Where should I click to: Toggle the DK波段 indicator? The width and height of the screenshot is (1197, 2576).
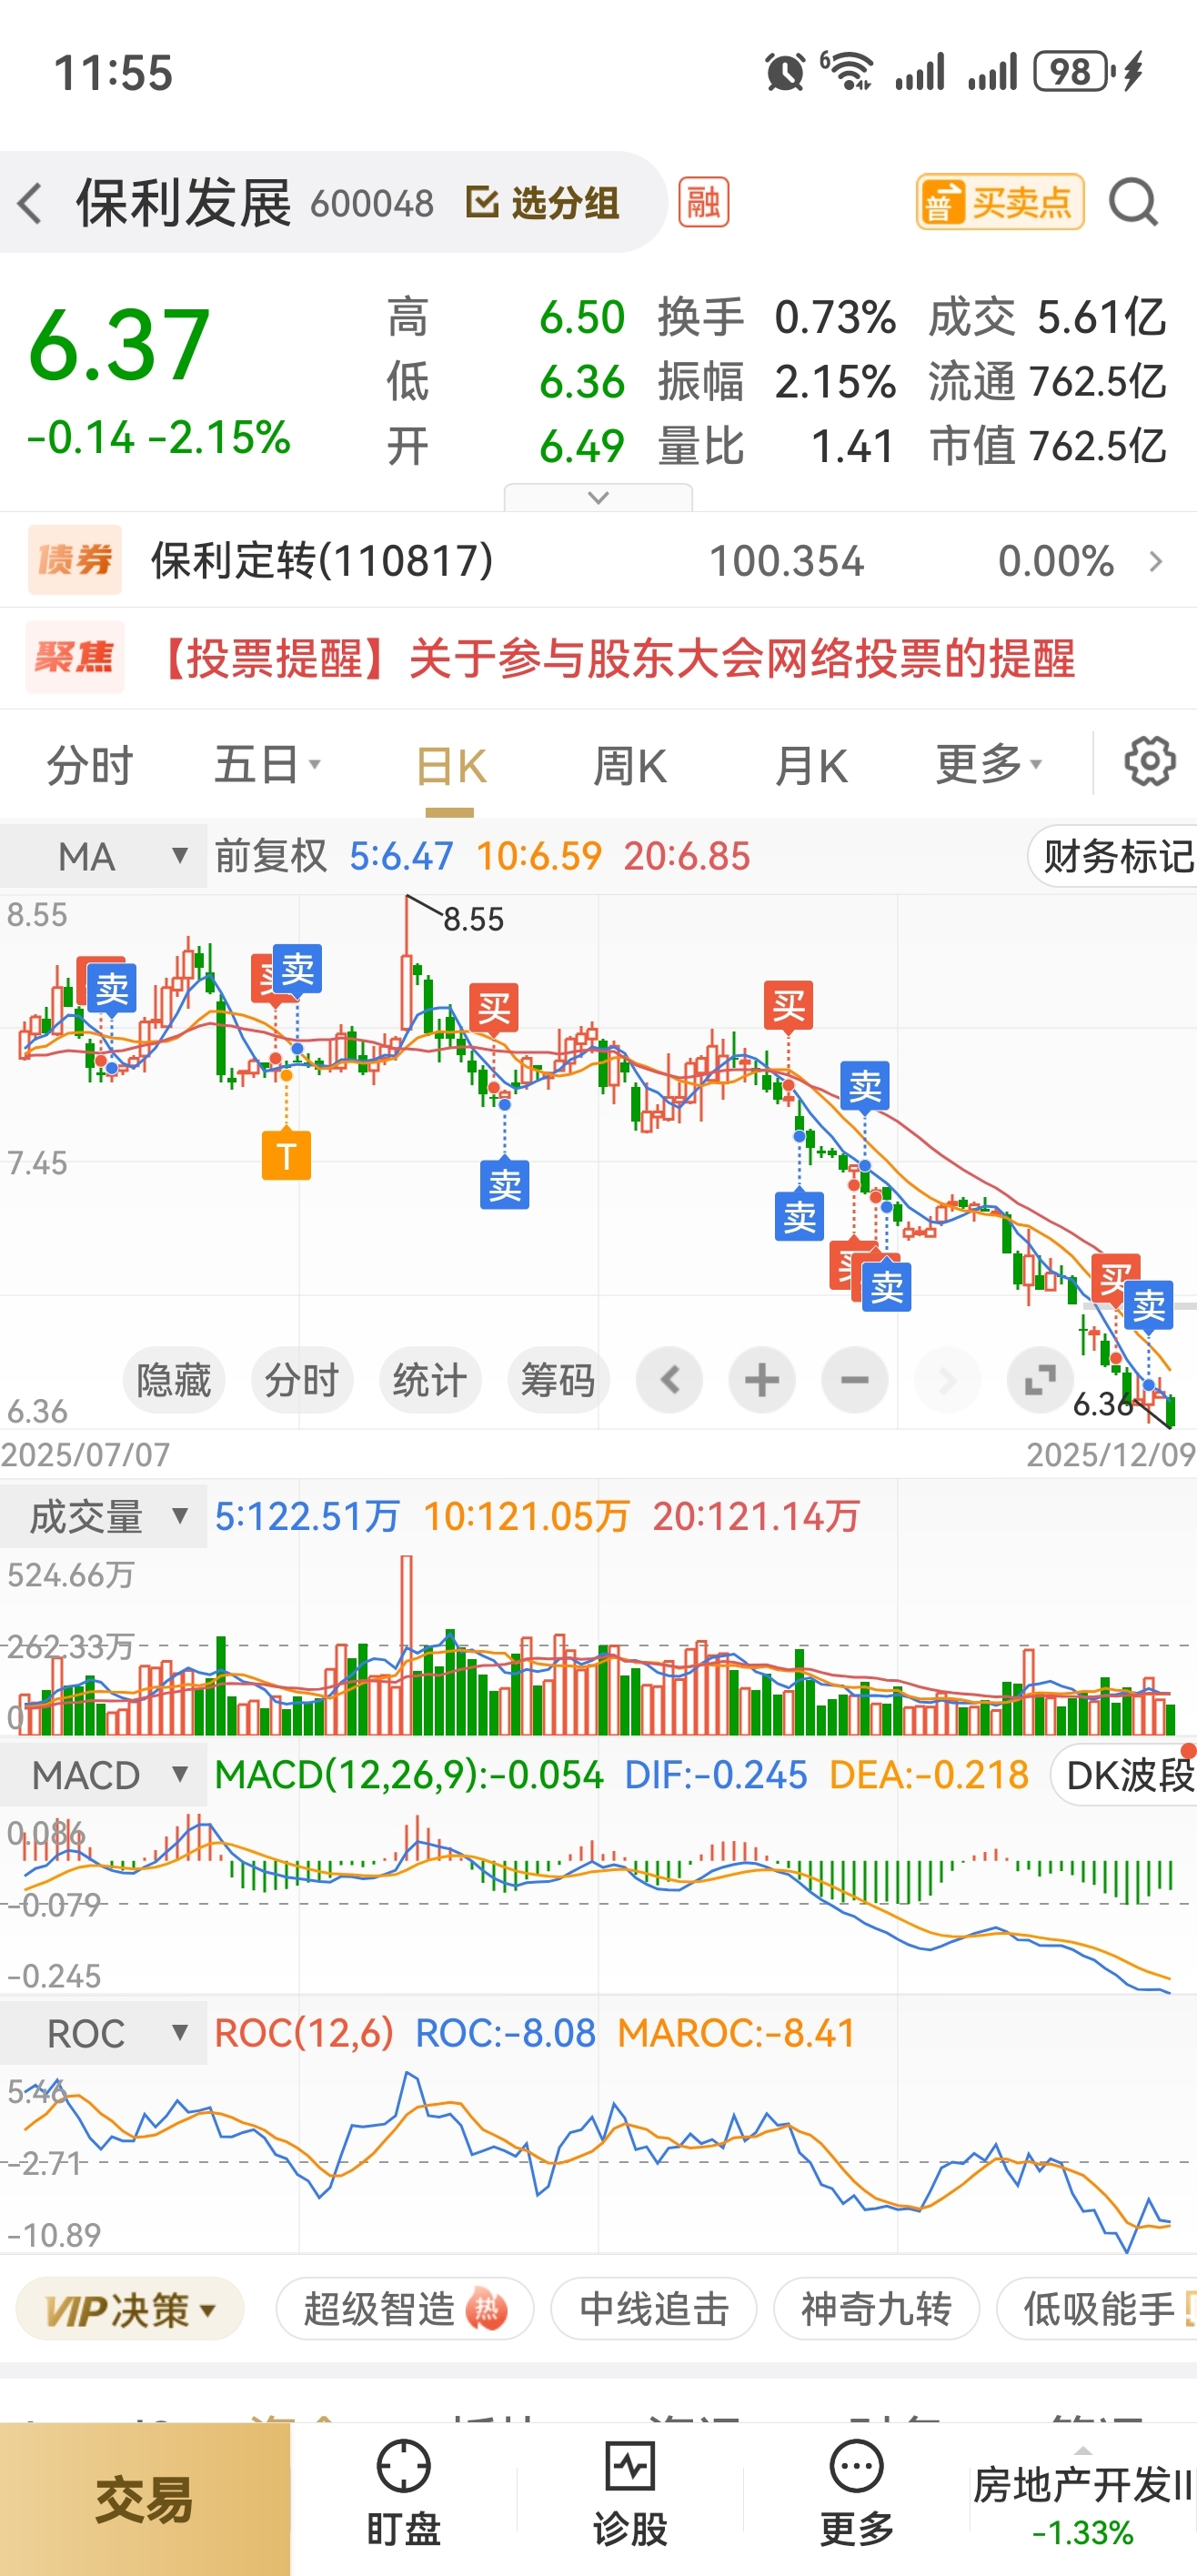tap(1125, 1775)
